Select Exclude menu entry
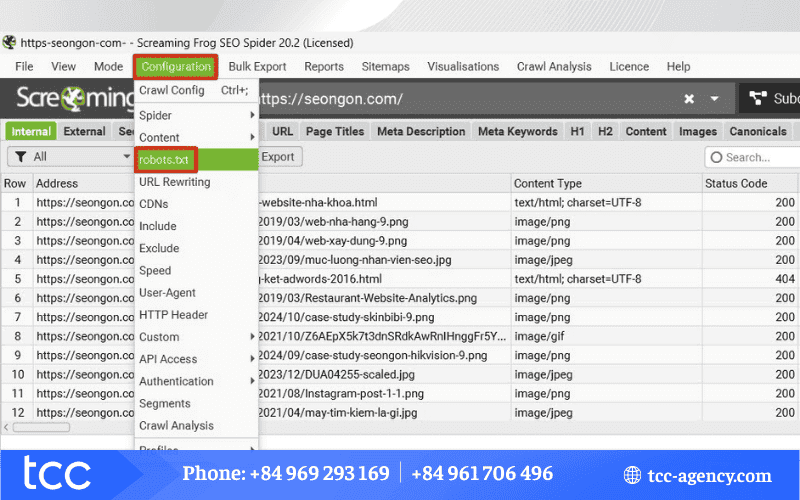The image size is (800, 500). point(196,248)
